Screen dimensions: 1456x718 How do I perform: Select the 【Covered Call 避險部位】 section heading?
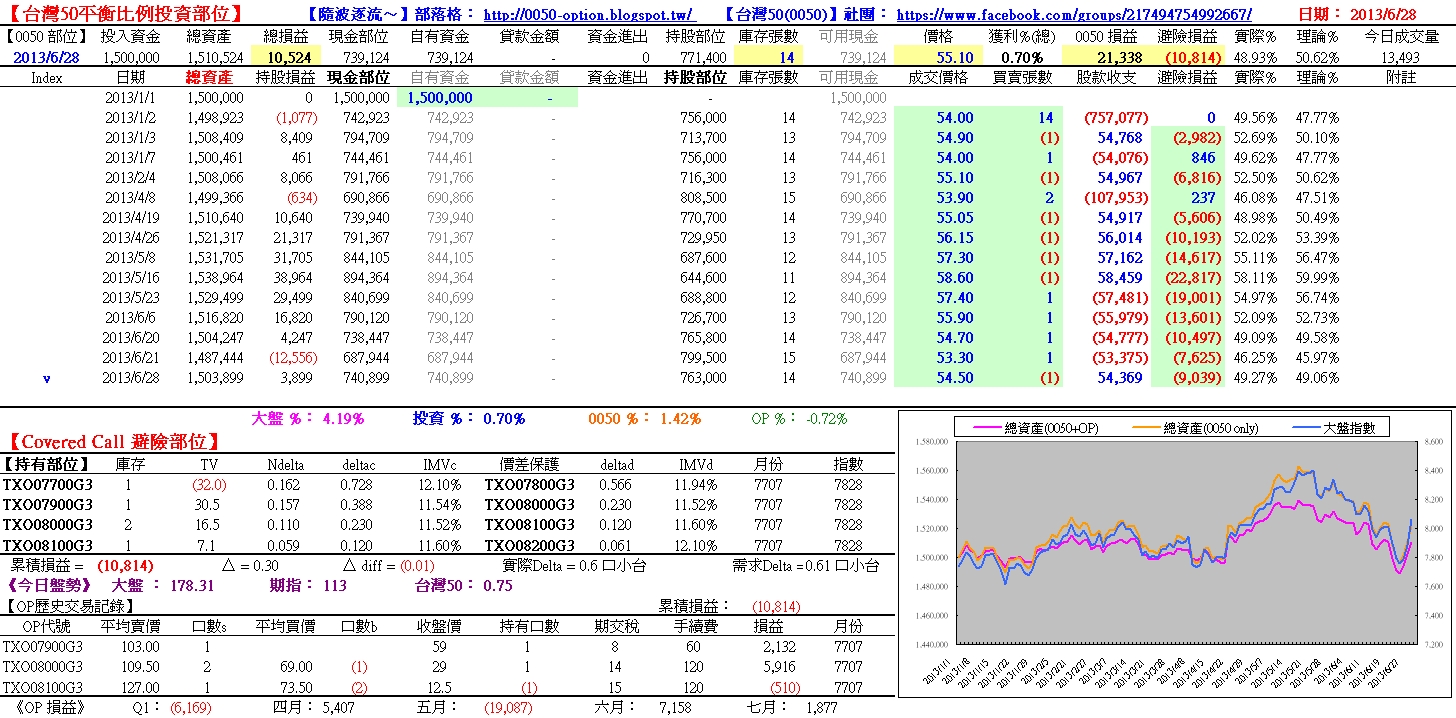114,441
